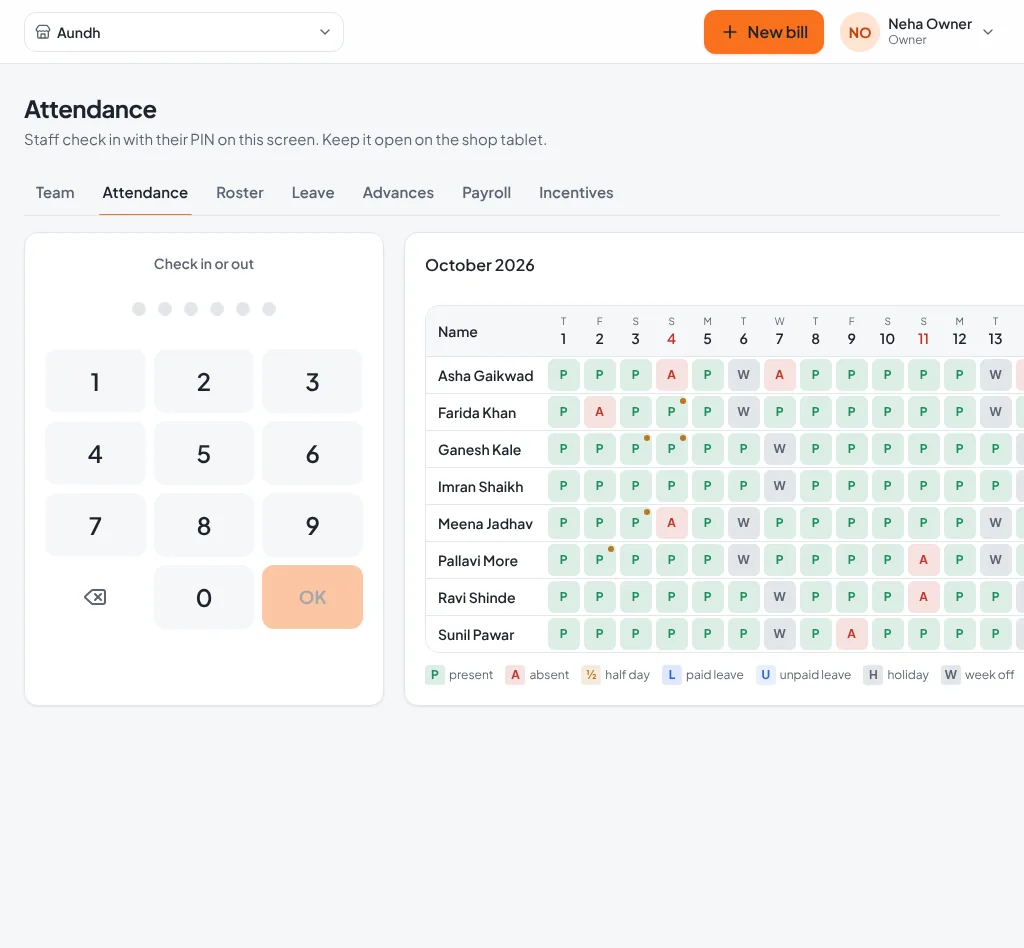This screenshot has width=1024, height=948.
Task: Click the Ravi Shinde name row
Action: click(x=477, y=598)
